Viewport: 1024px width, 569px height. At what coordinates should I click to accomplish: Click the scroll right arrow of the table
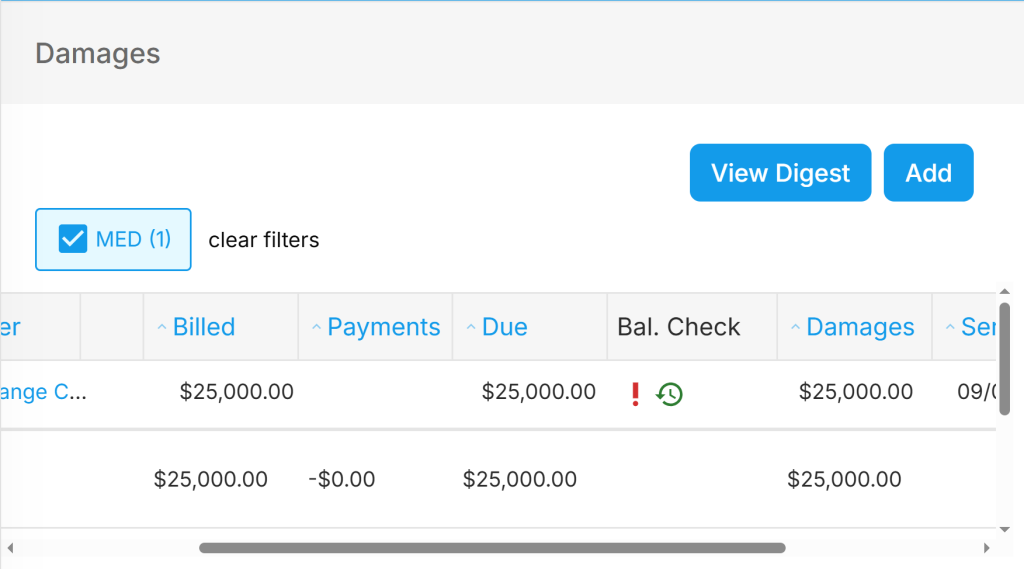pyautogui.click(x=986, y=548)
